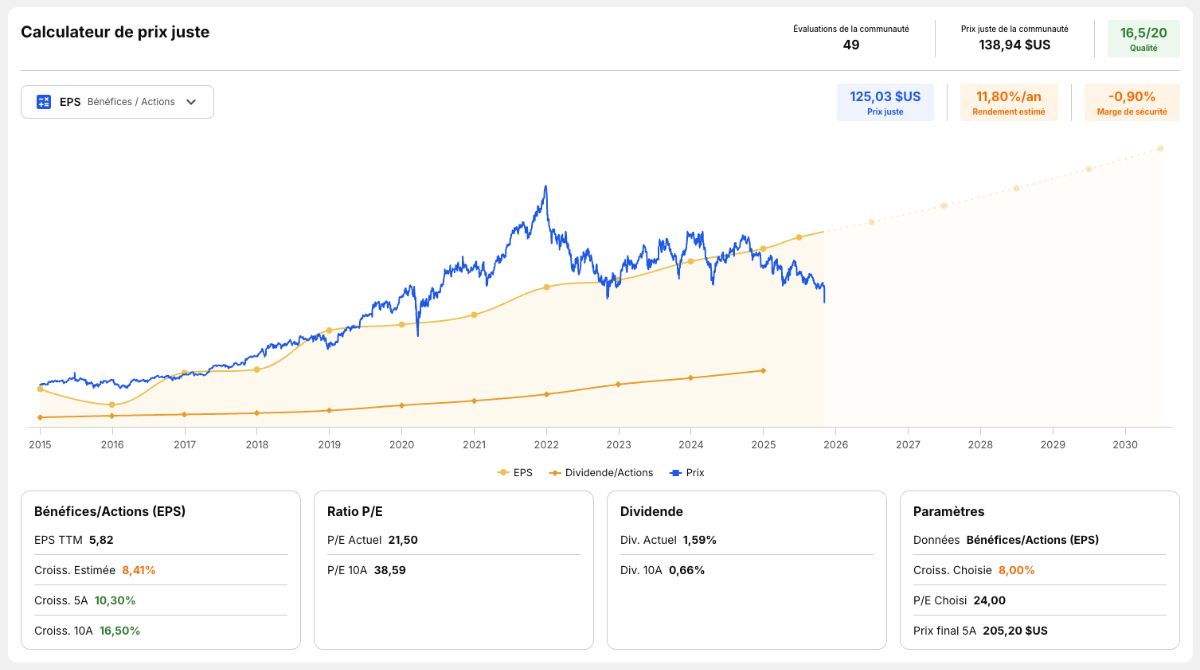The width and height of the screenshot is (1200, 670).
Task: Click the 2030 projected EPS point
Action: 1160,148
